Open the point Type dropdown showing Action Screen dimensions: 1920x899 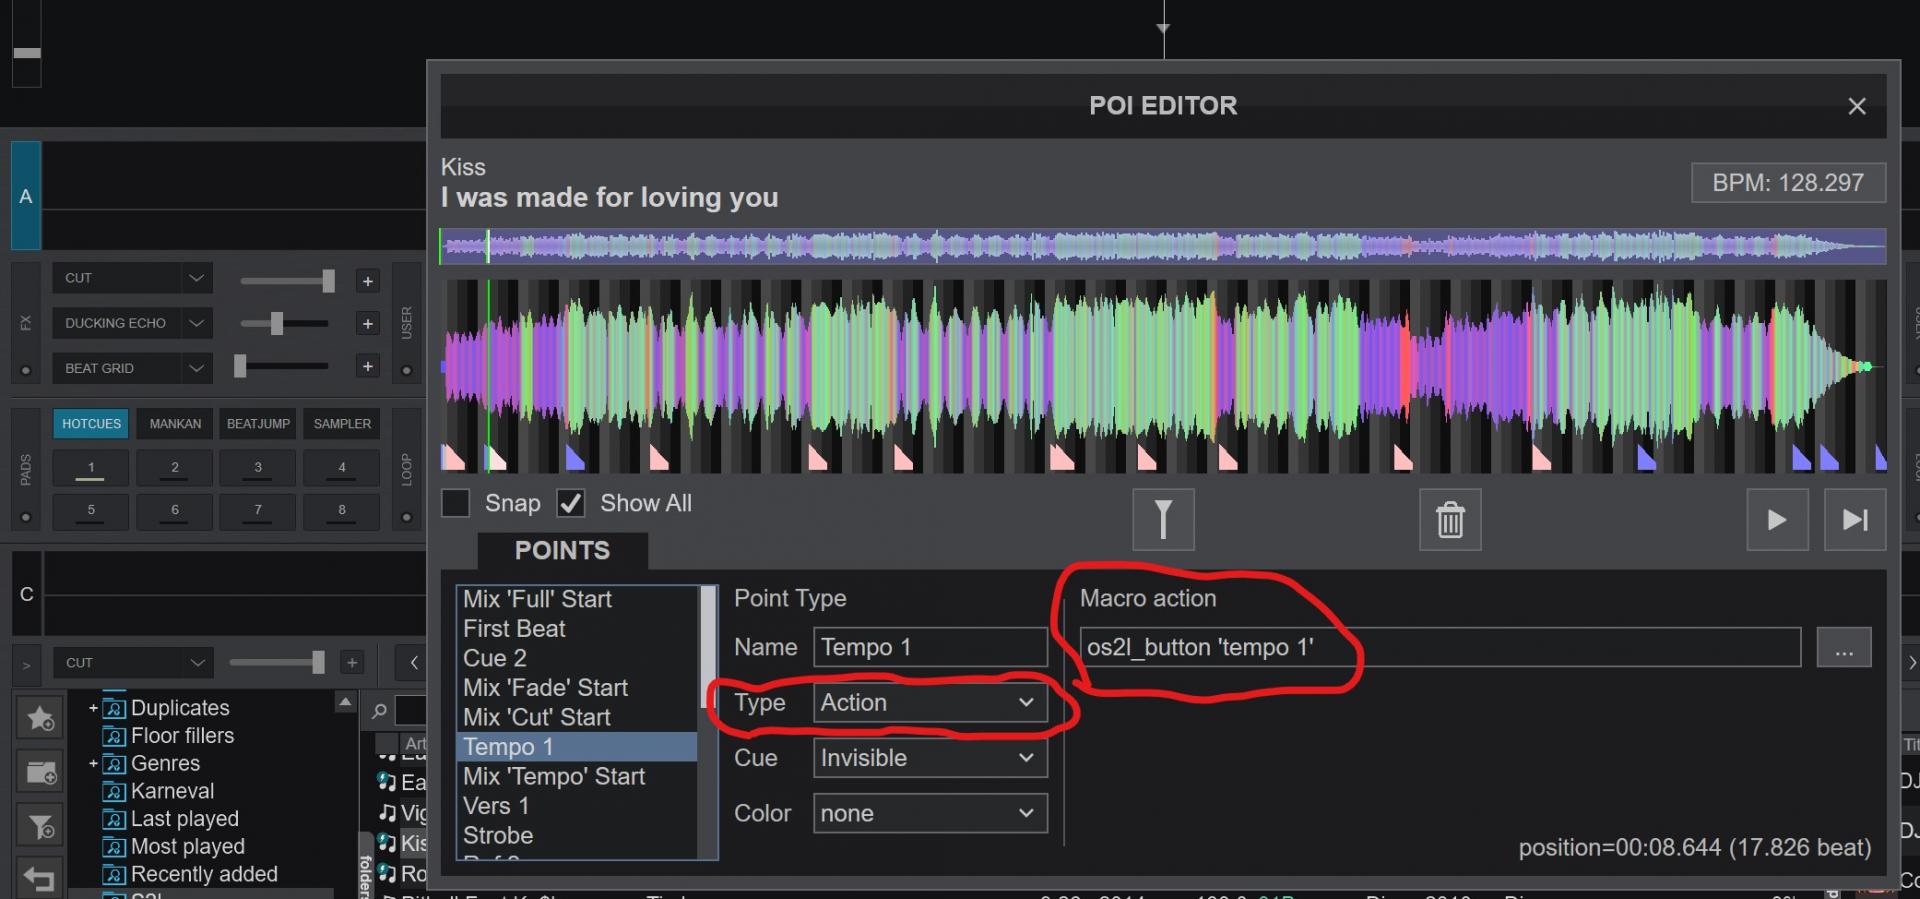[930, 703]
